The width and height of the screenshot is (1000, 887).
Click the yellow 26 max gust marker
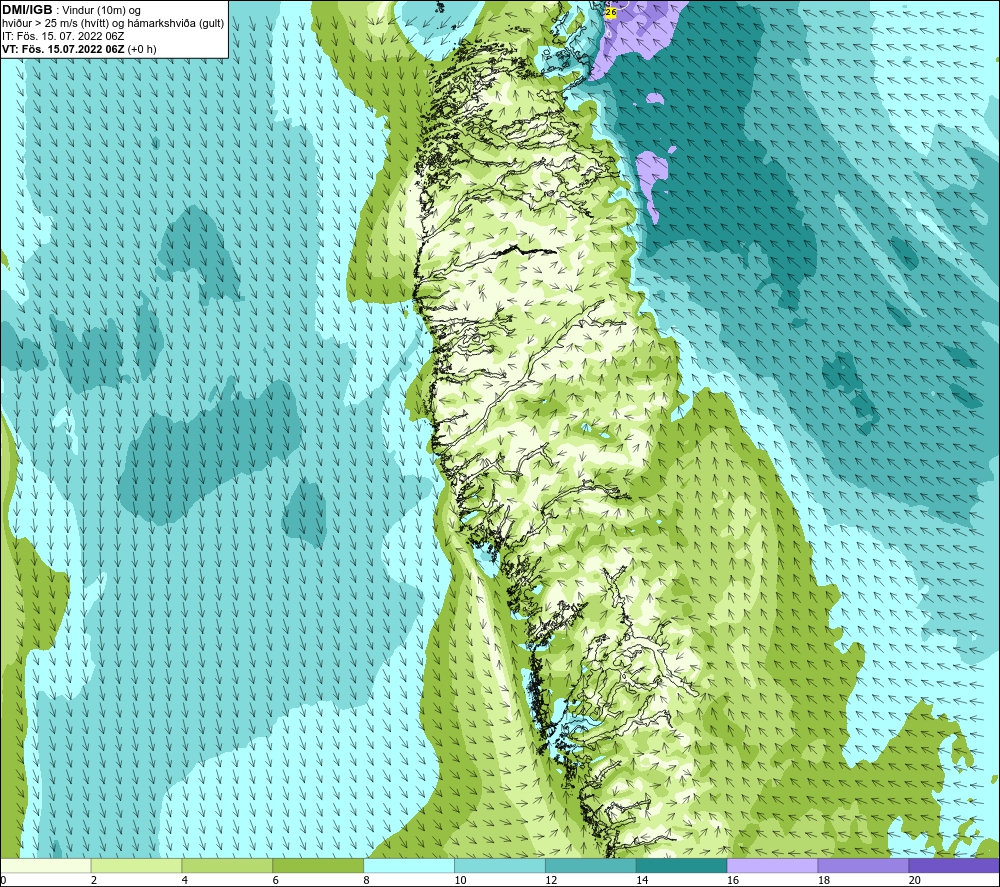(x=610, y=12)
